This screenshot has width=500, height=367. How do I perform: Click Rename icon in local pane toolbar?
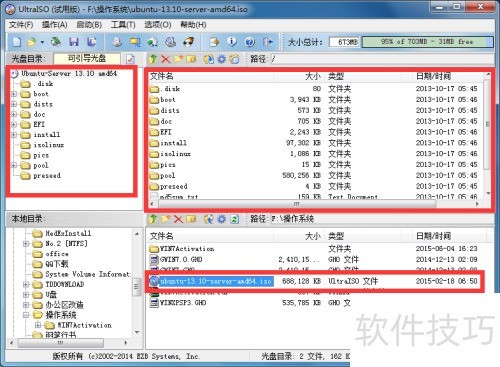tap(191, 219)
